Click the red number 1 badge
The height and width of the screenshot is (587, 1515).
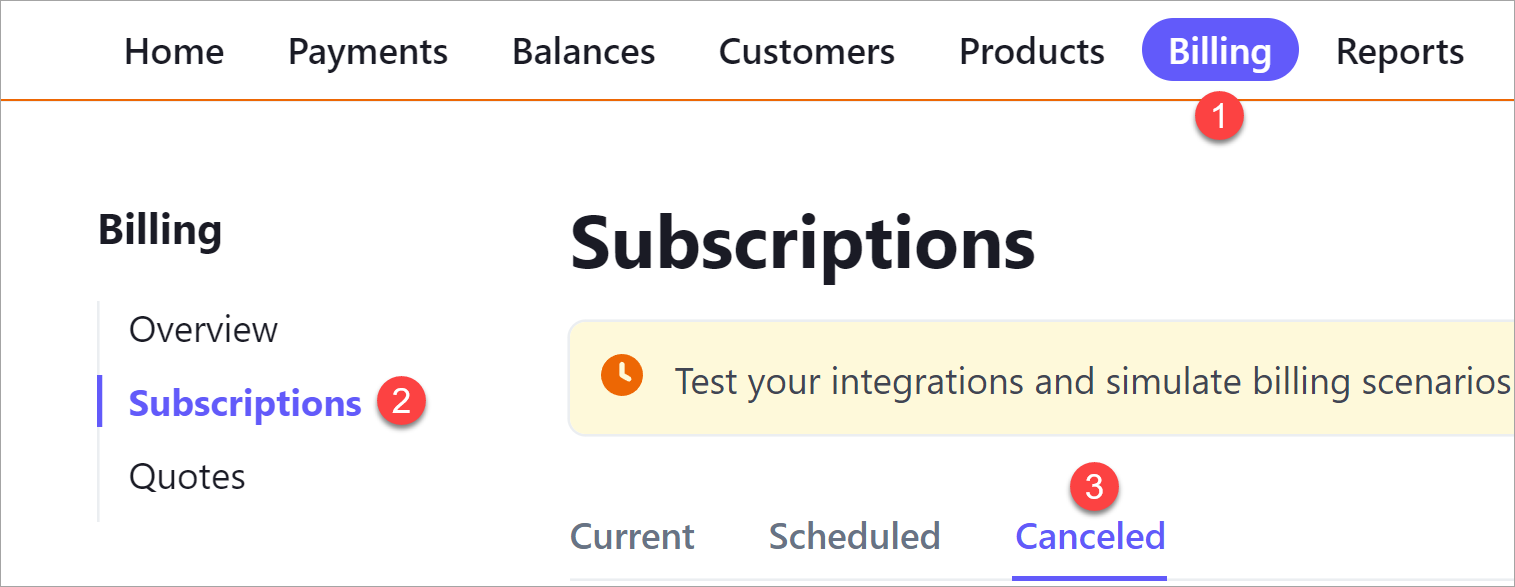click(1219, 116)
